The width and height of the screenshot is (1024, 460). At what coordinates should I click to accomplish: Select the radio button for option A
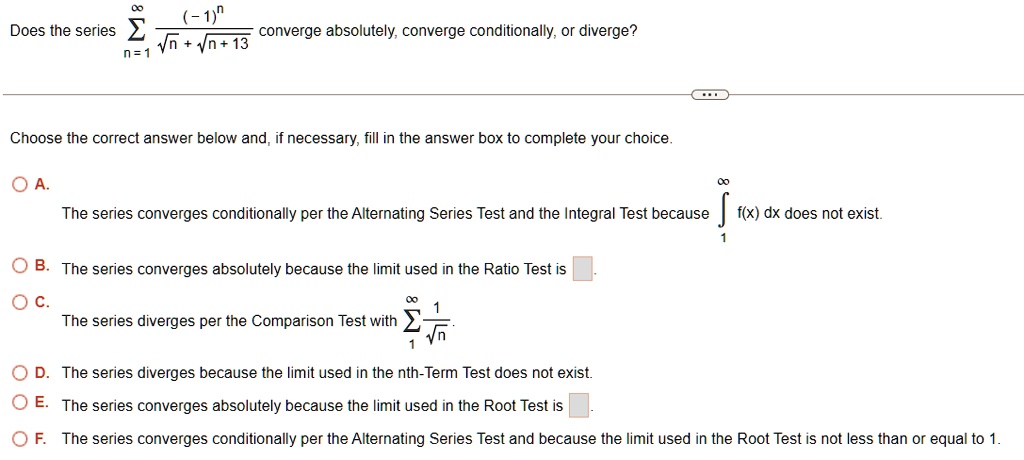[20, 185]
